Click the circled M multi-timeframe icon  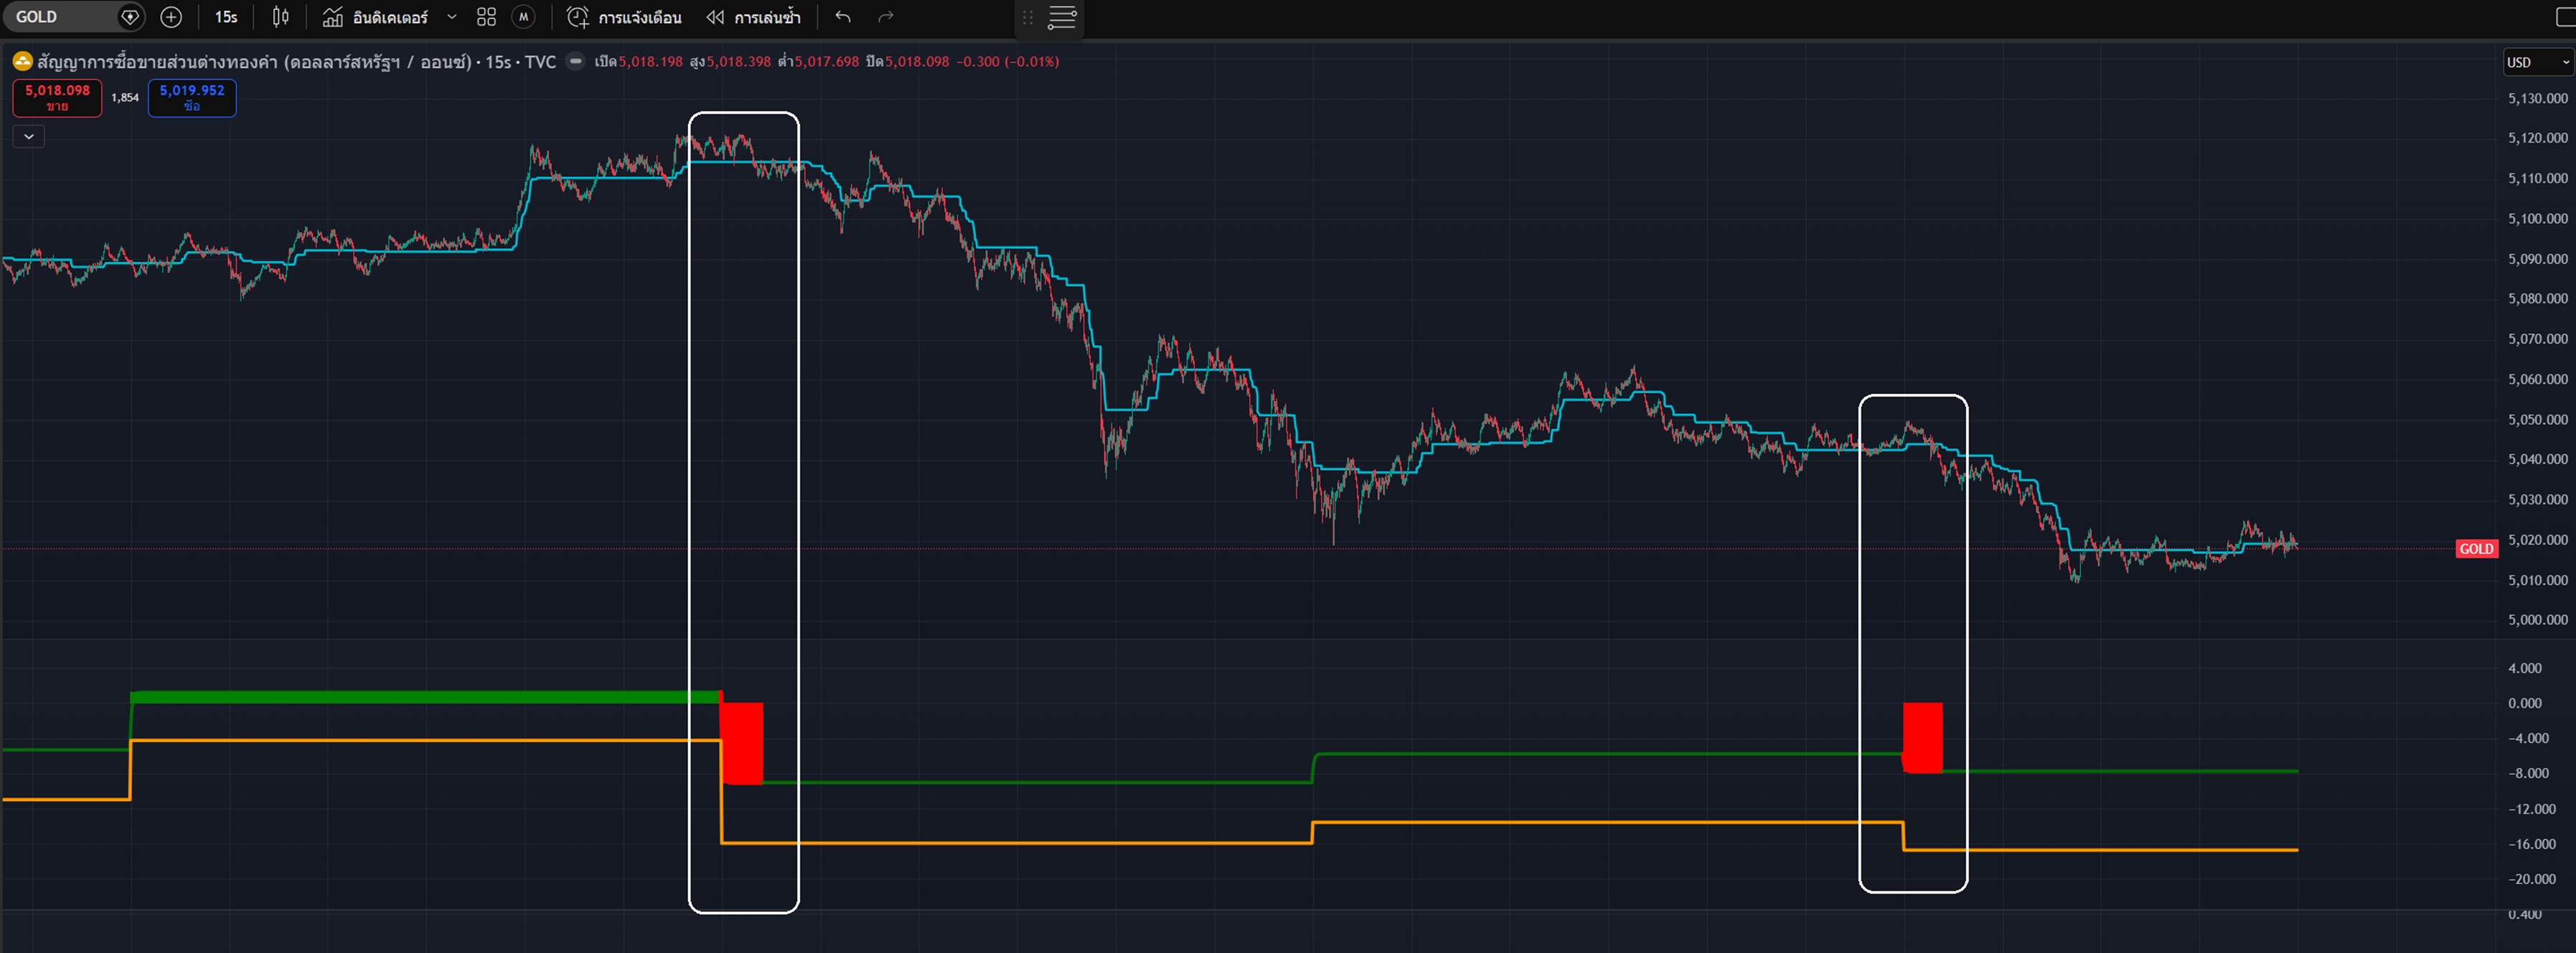[523, 17]
